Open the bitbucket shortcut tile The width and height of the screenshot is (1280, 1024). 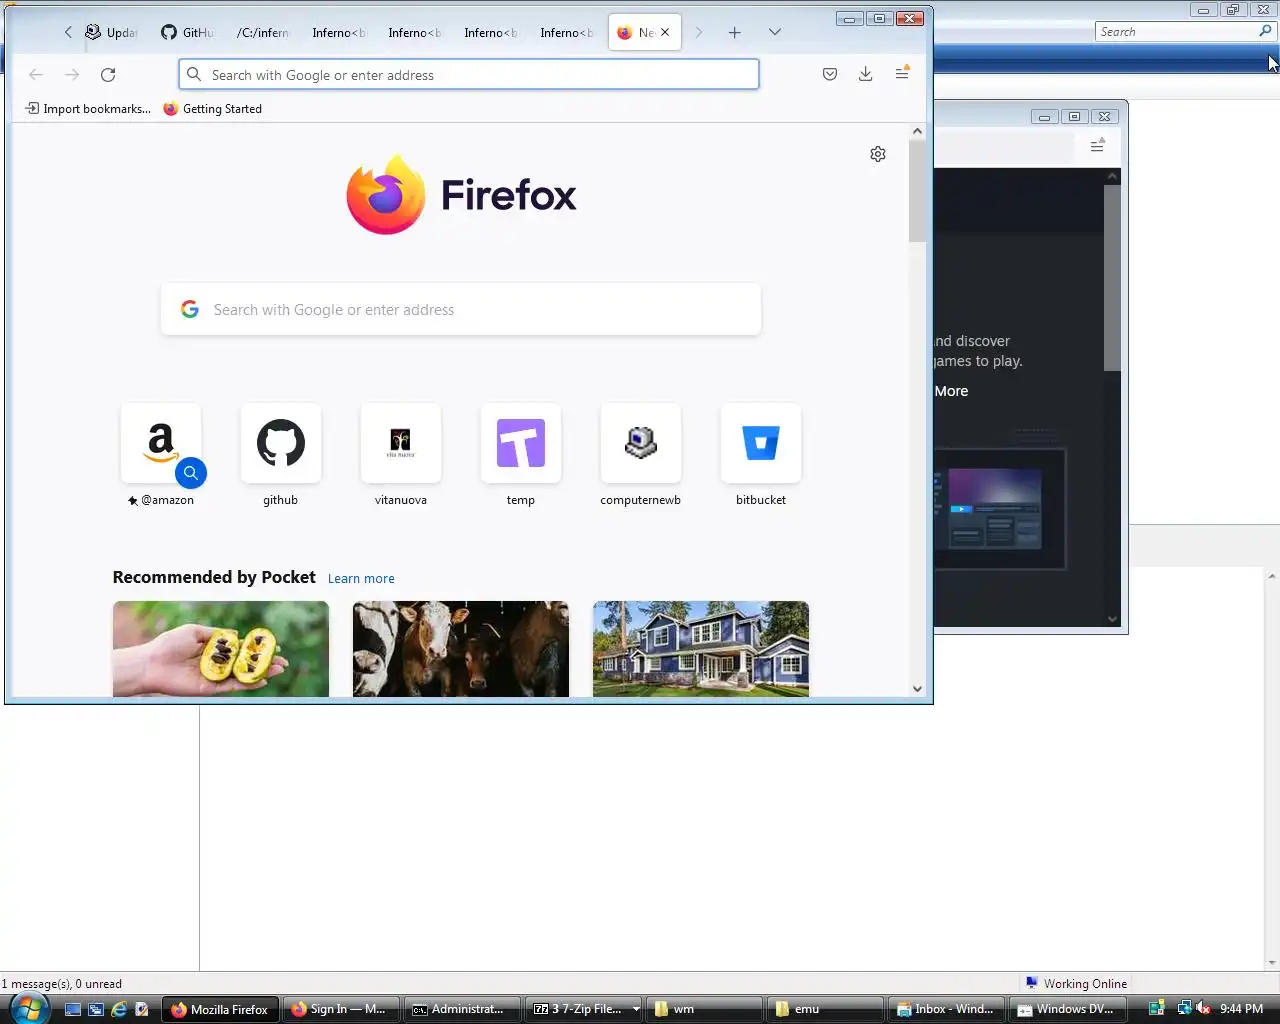(x=761, y=443)
